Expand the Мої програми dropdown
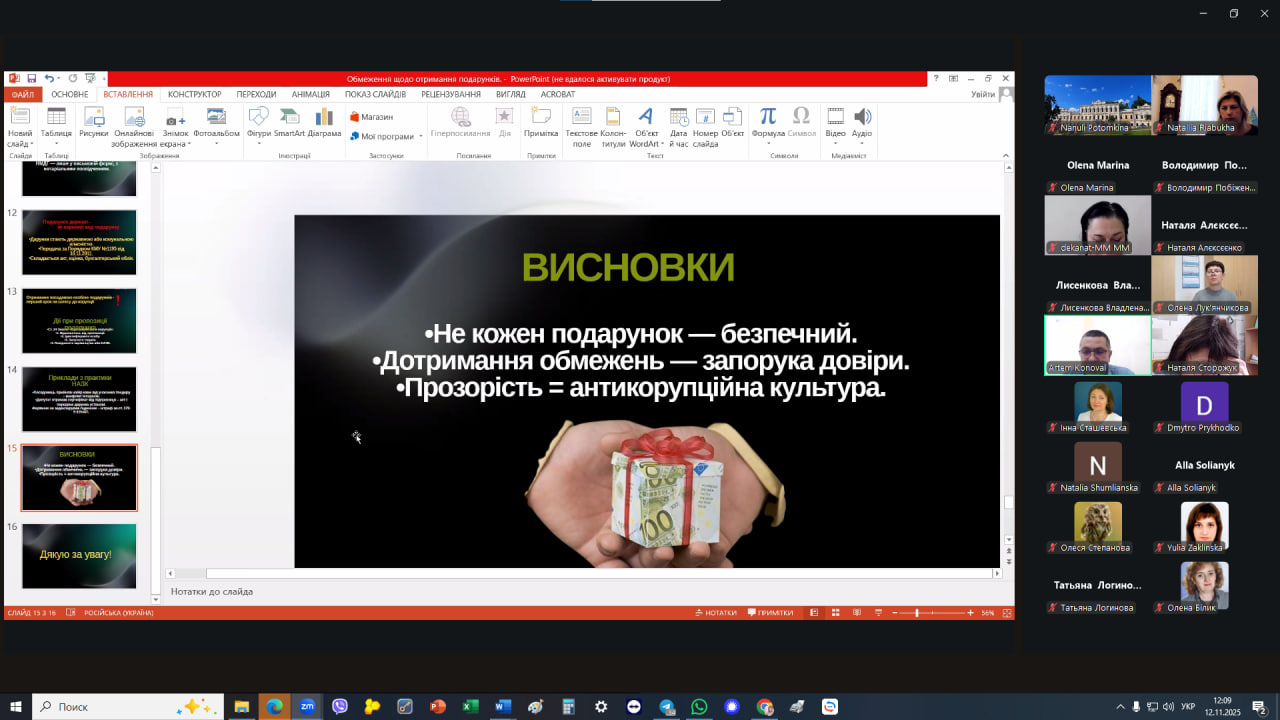Image resolution: width=1280 pixels, height=720 pixels. [421, 137]
